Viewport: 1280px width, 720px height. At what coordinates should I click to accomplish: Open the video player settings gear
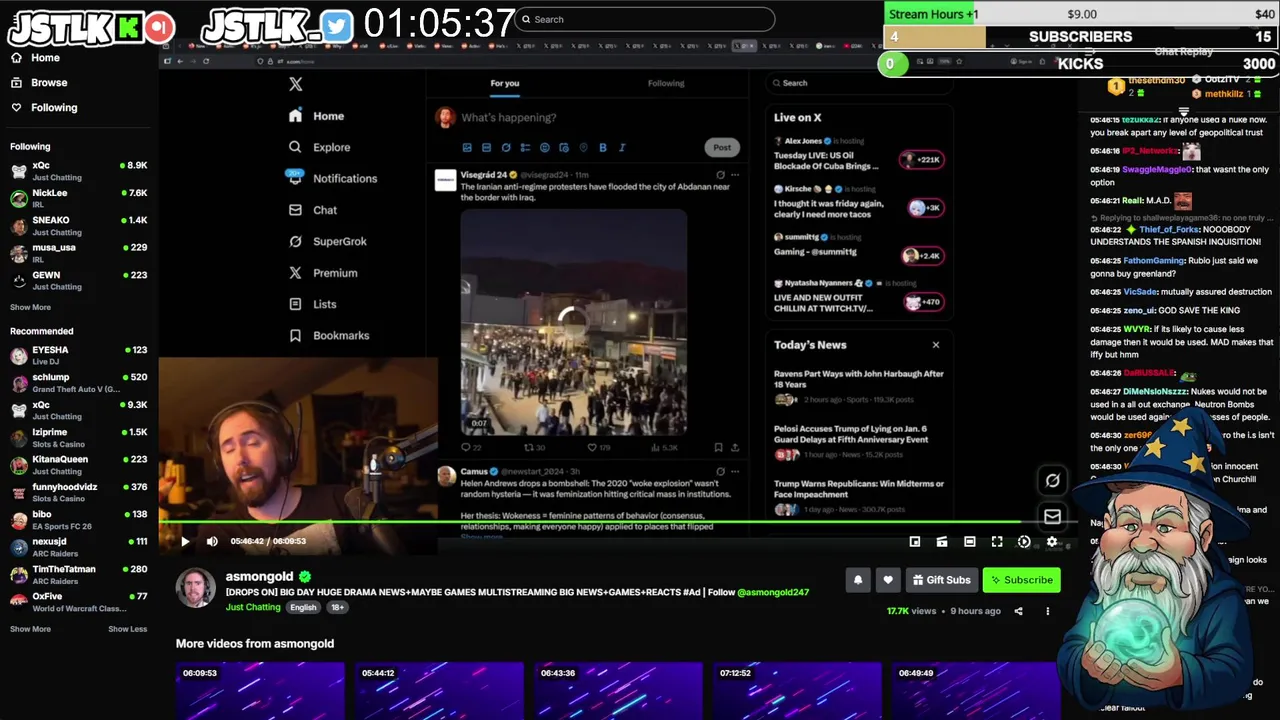click(x=1051, y=541)
